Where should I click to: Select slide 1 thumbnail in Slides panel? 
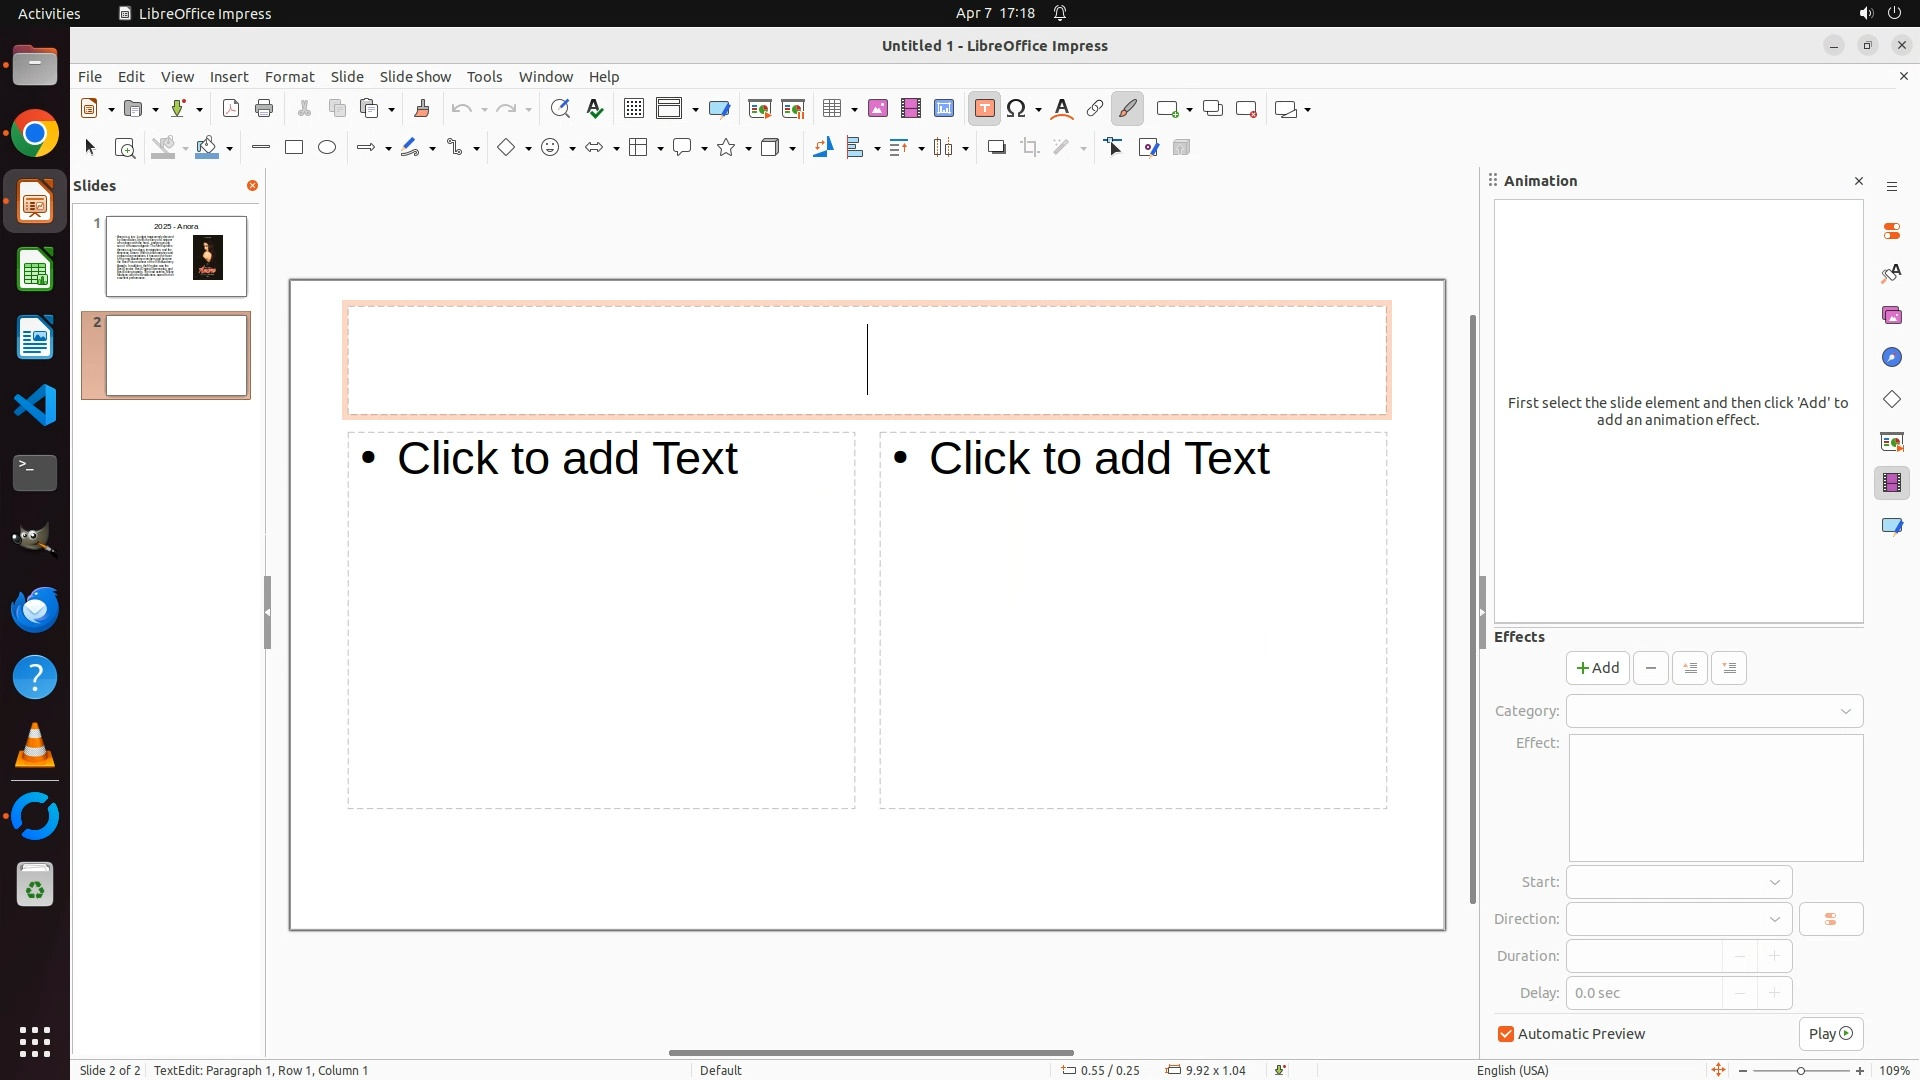click(x=176, y=256)
